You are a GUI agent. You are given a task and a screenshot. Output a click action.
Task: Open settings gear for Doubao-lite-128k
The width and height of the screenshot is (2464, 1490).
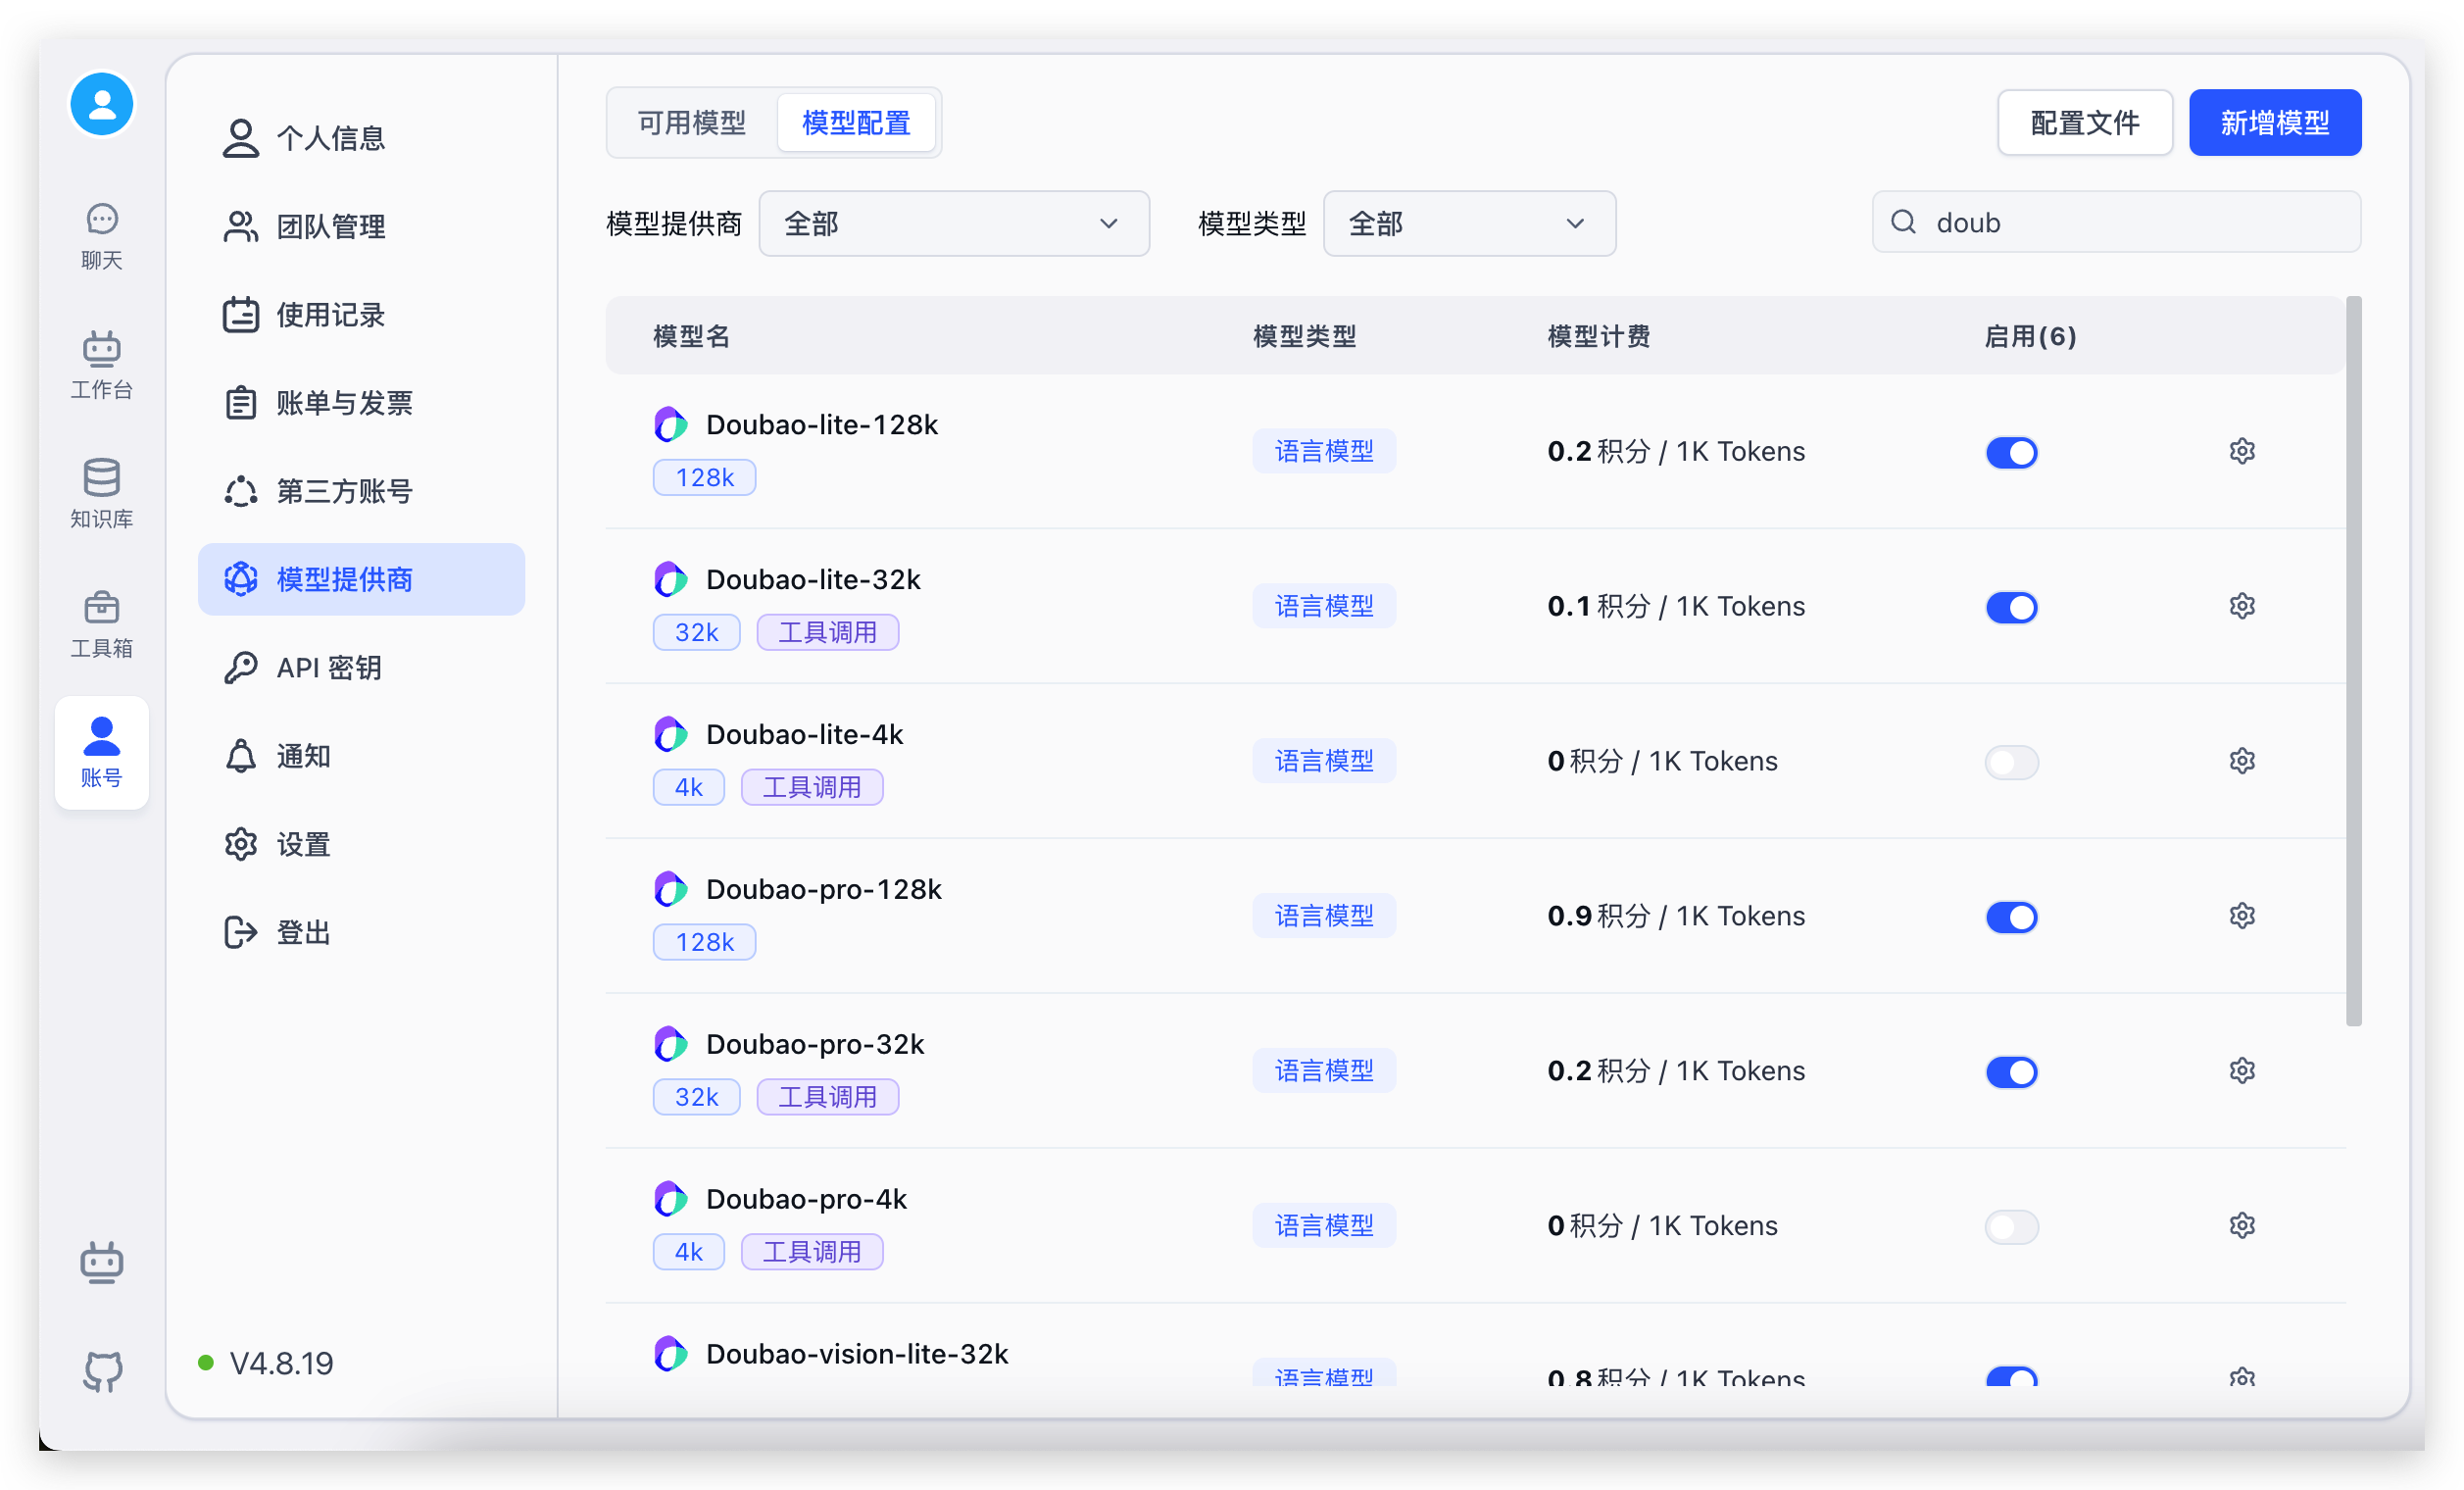click(x=2241, y=451)
